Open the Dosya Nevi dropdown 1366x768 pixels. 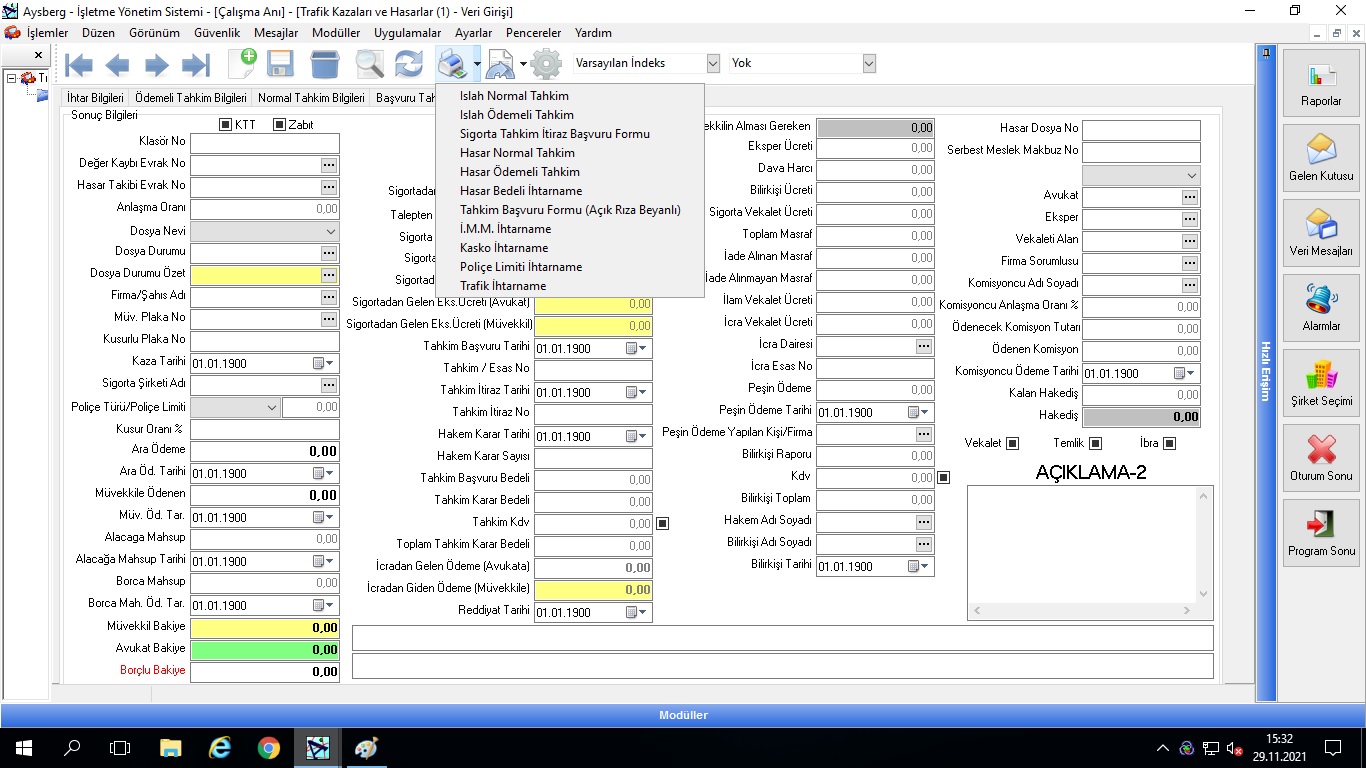(x=330, y=231)
